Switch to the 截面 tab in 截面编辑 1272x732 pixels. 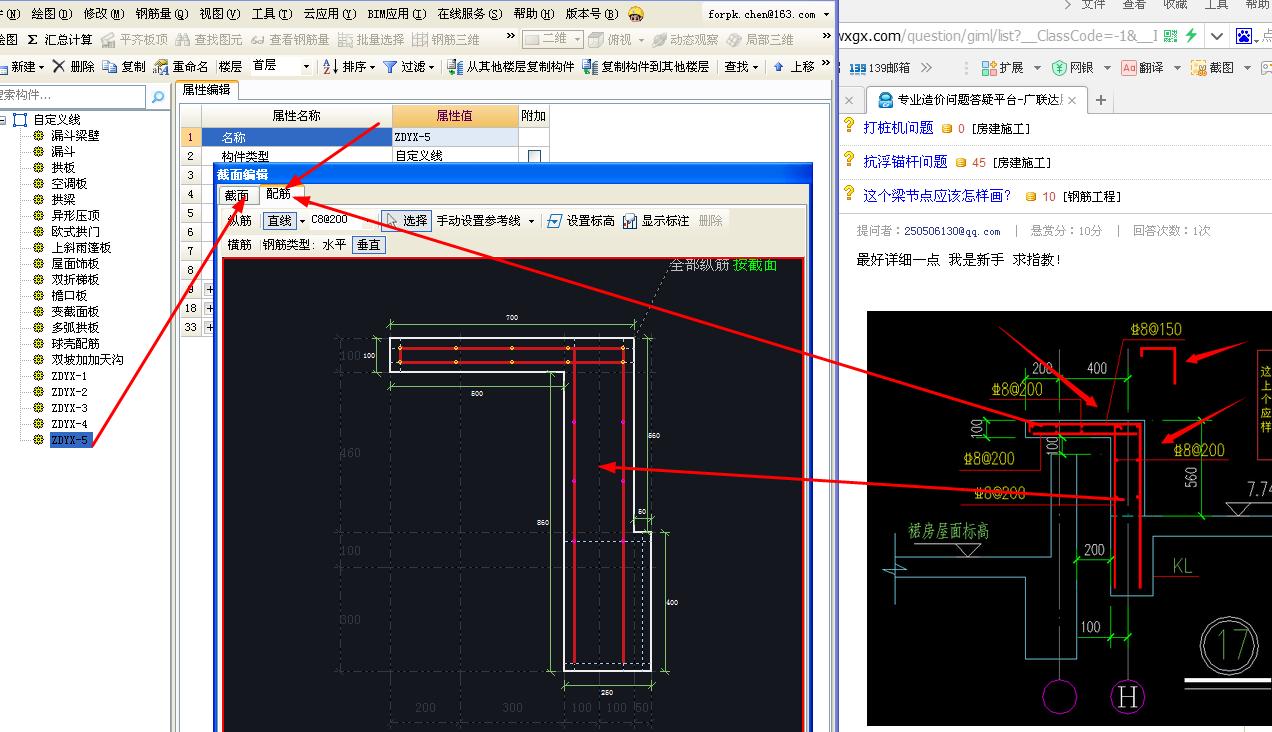[x=237, y=196]
